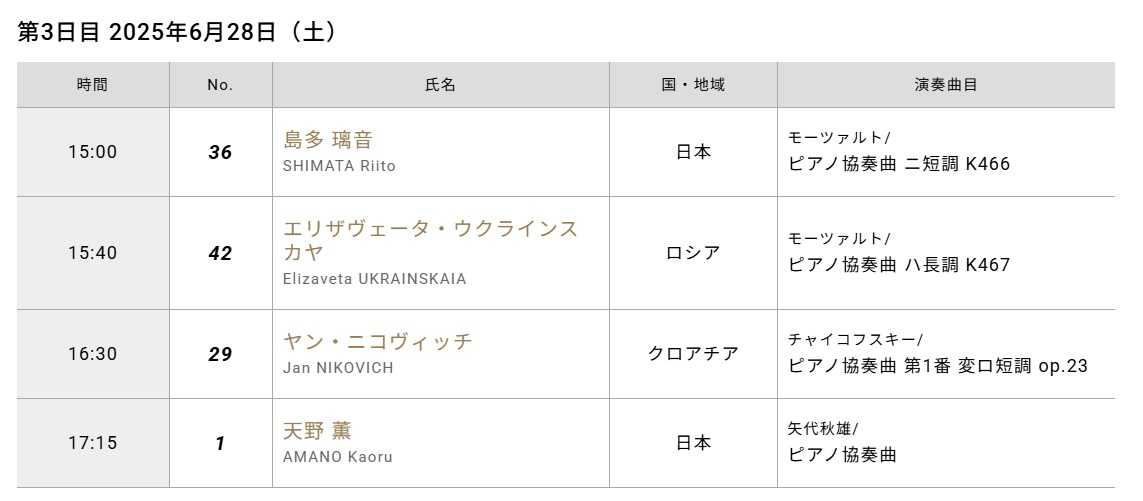Select the 17:15 time cell
Viewport: 1143px width, 501px height.
(x=92, y=443)
